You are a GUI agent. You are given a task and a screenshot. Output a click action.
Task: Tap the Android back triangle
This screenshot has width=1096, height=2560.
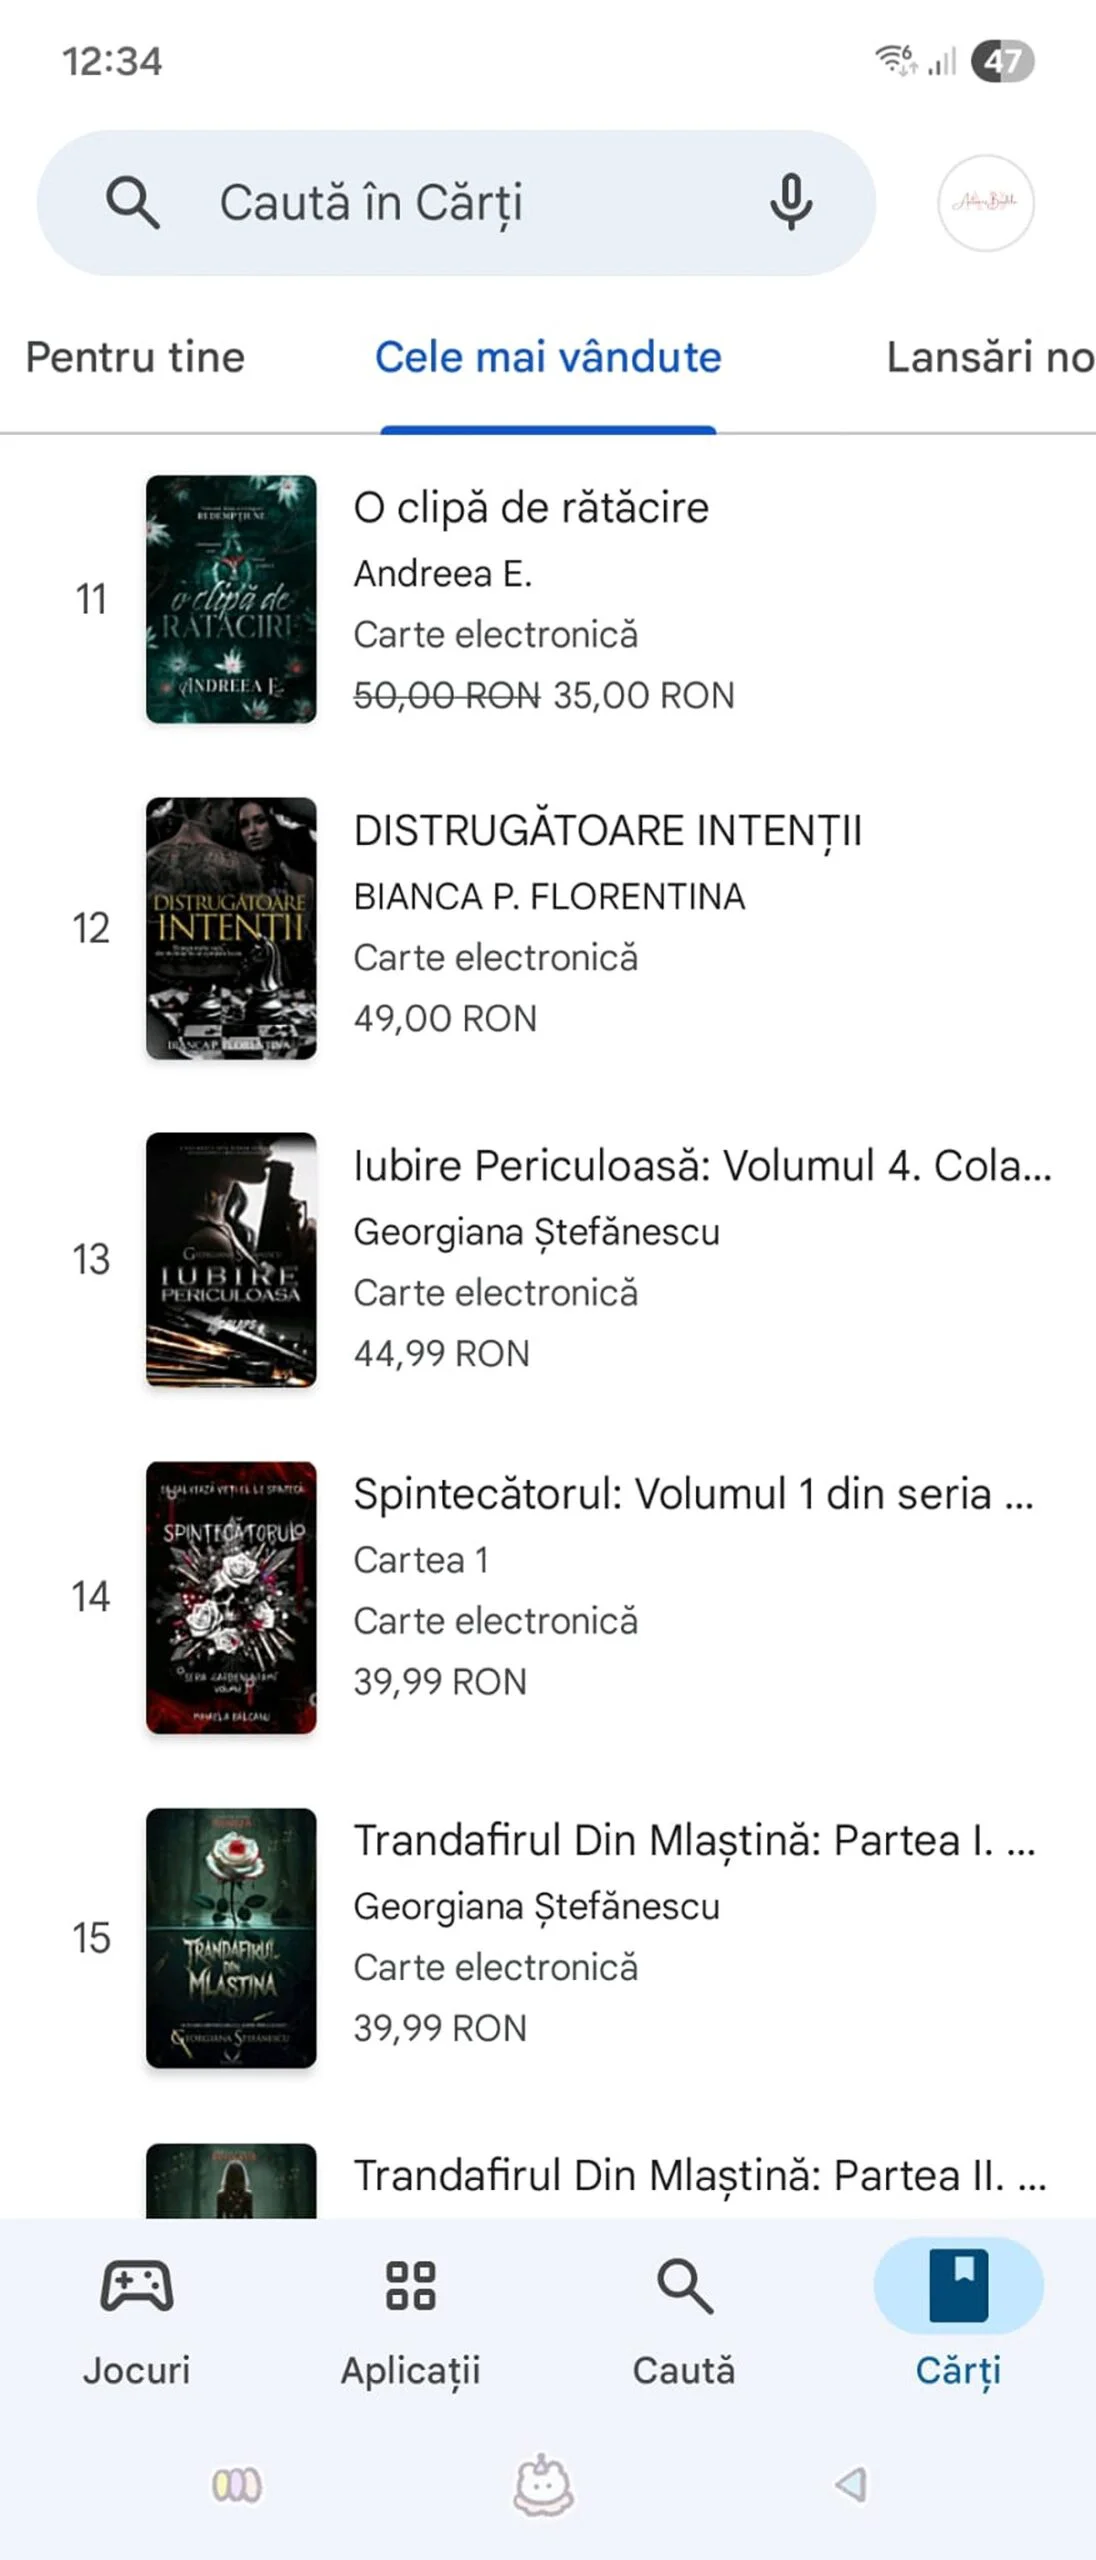point(851,2485)
